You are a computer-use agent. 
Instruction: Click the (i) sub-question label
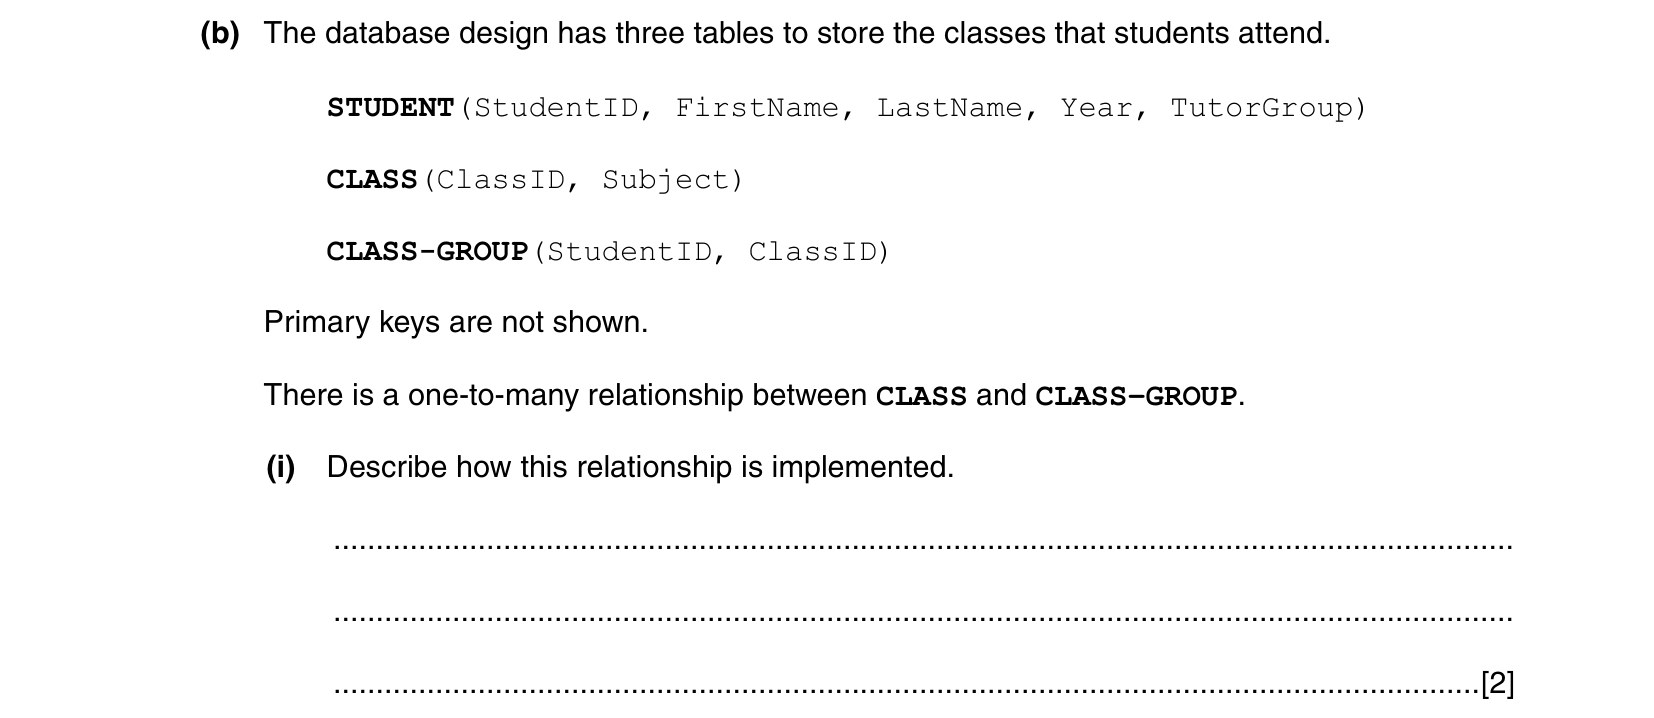coord(281,467)
